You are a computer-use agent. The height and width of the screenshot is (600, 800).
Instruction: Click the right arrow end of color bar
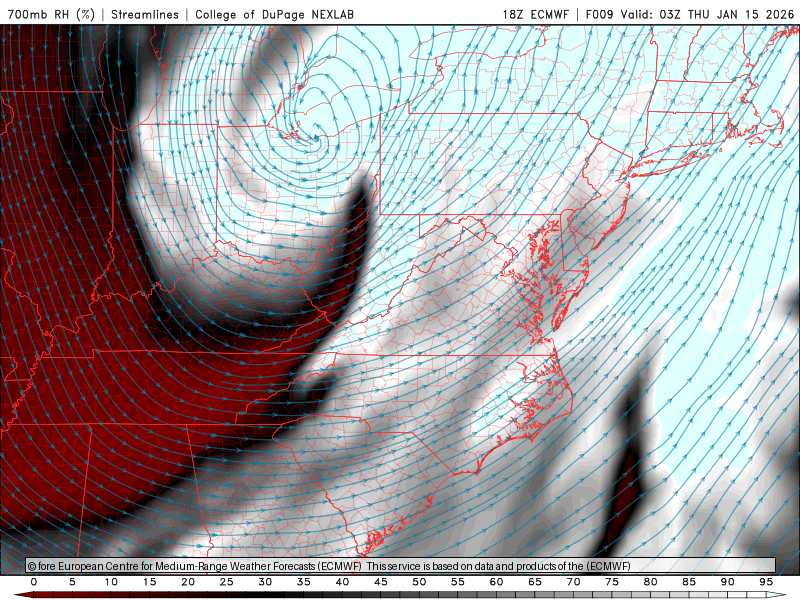(777, 595)
